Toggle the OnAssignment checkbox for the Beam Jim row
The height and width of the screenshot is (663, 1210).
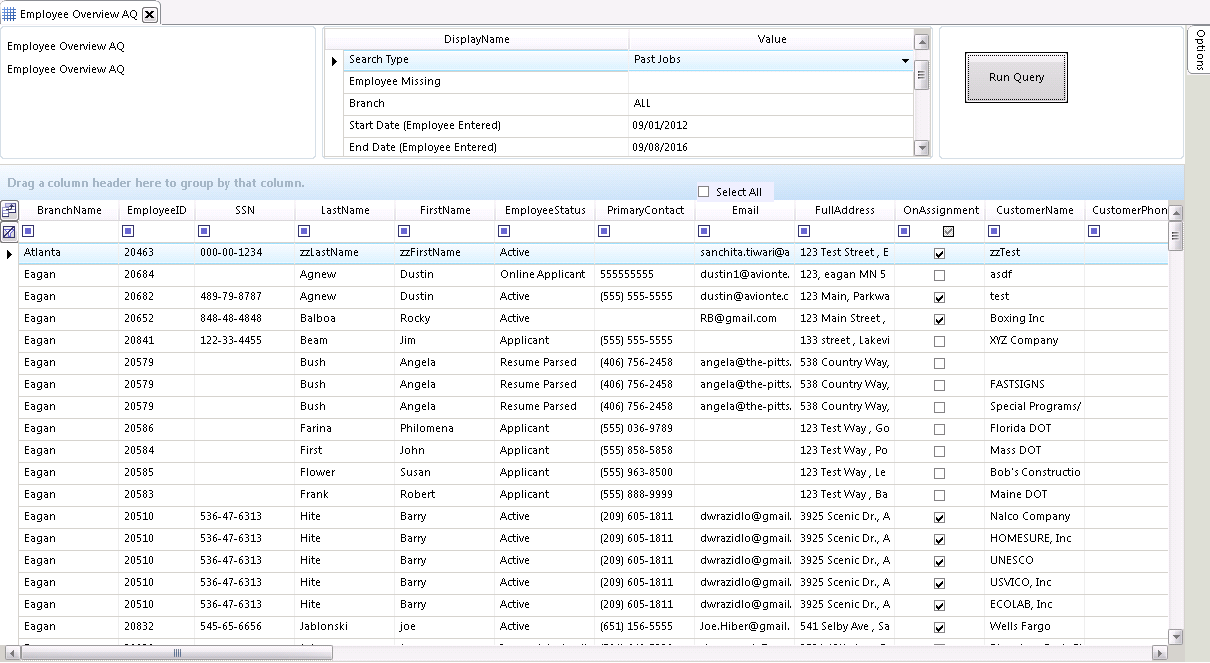[939, 341]
